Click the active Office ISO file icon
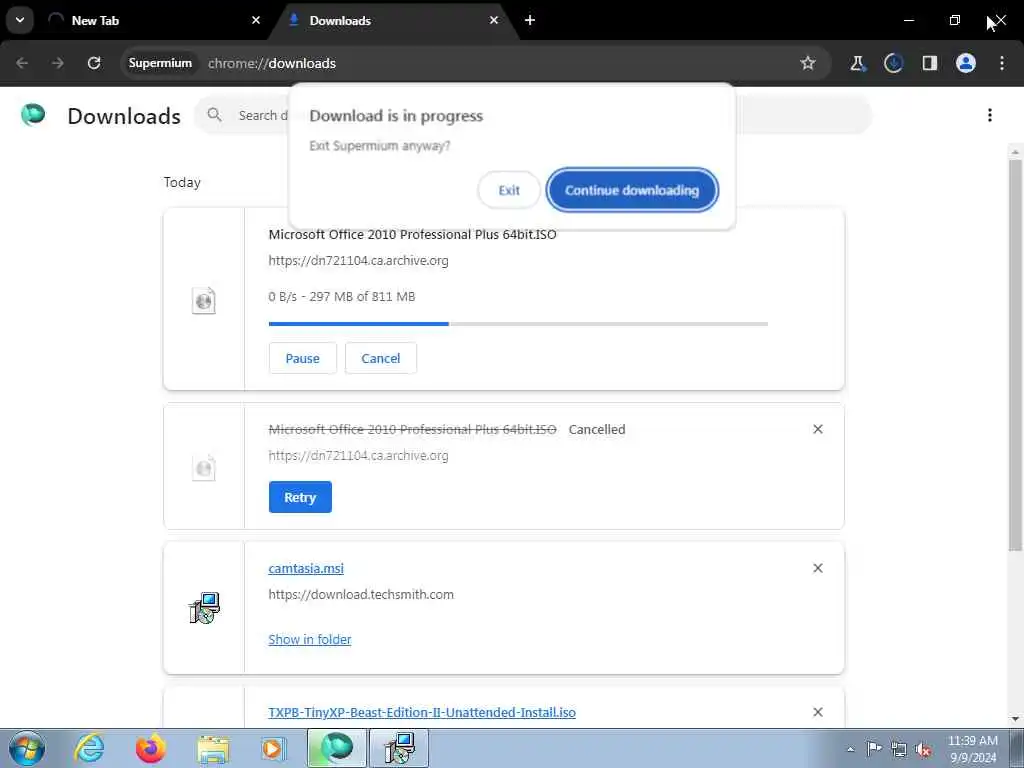This screenshot has width=1024, height=768. (x=204, y=300)
